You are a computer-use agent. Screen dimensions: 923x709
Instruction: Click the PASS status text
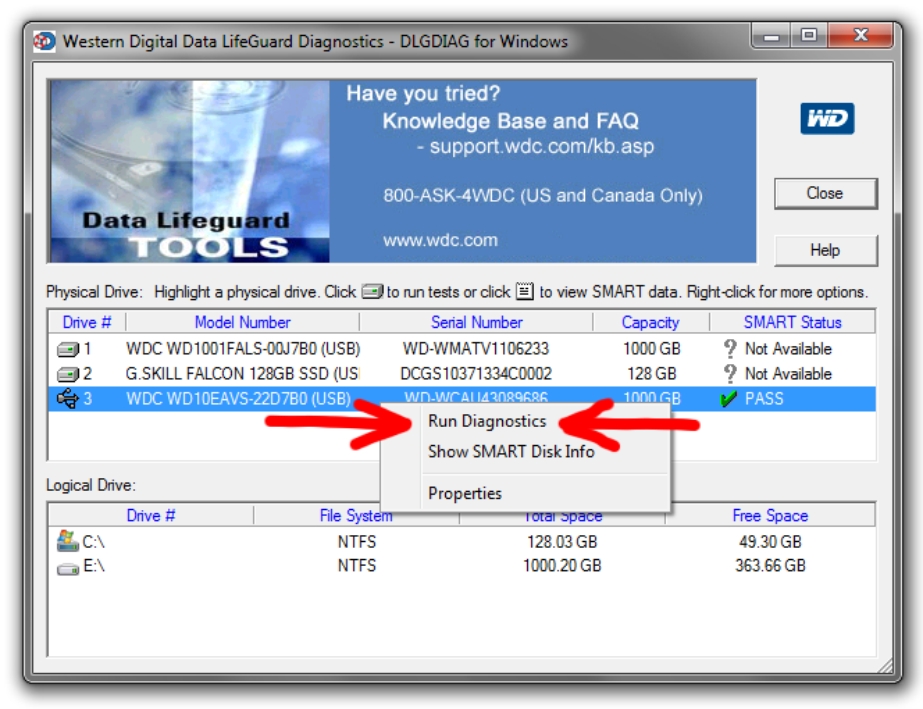coord(764,399)
